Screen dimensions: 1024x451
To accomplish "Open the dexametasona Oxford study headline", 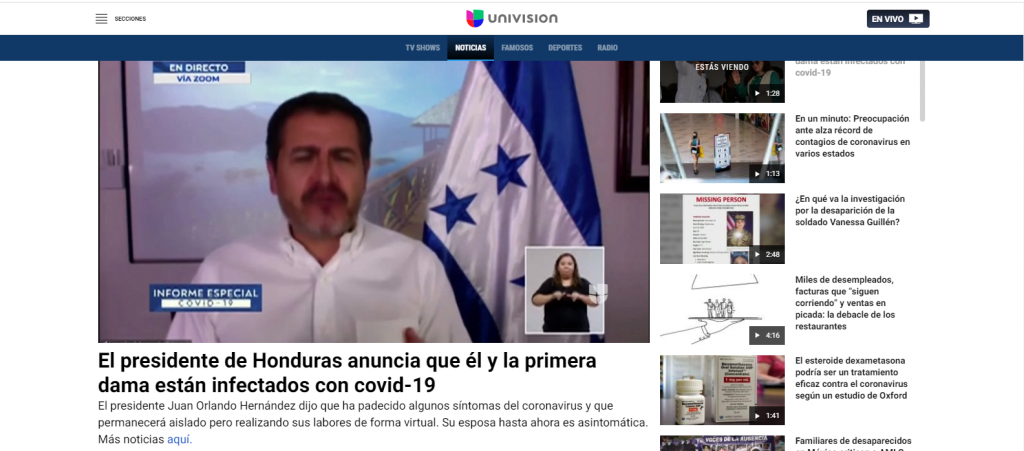I will click(x=852, y=379).
